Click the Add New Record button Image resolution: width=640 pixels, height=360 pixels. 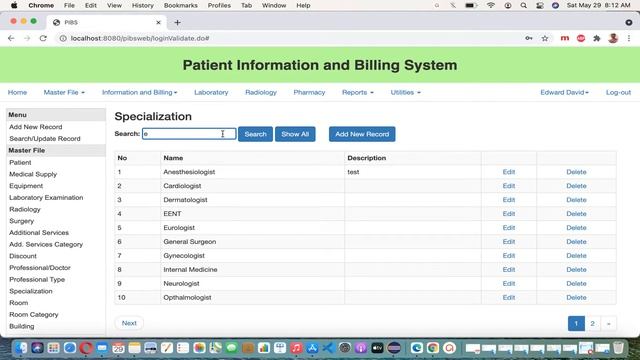(362, 134)
